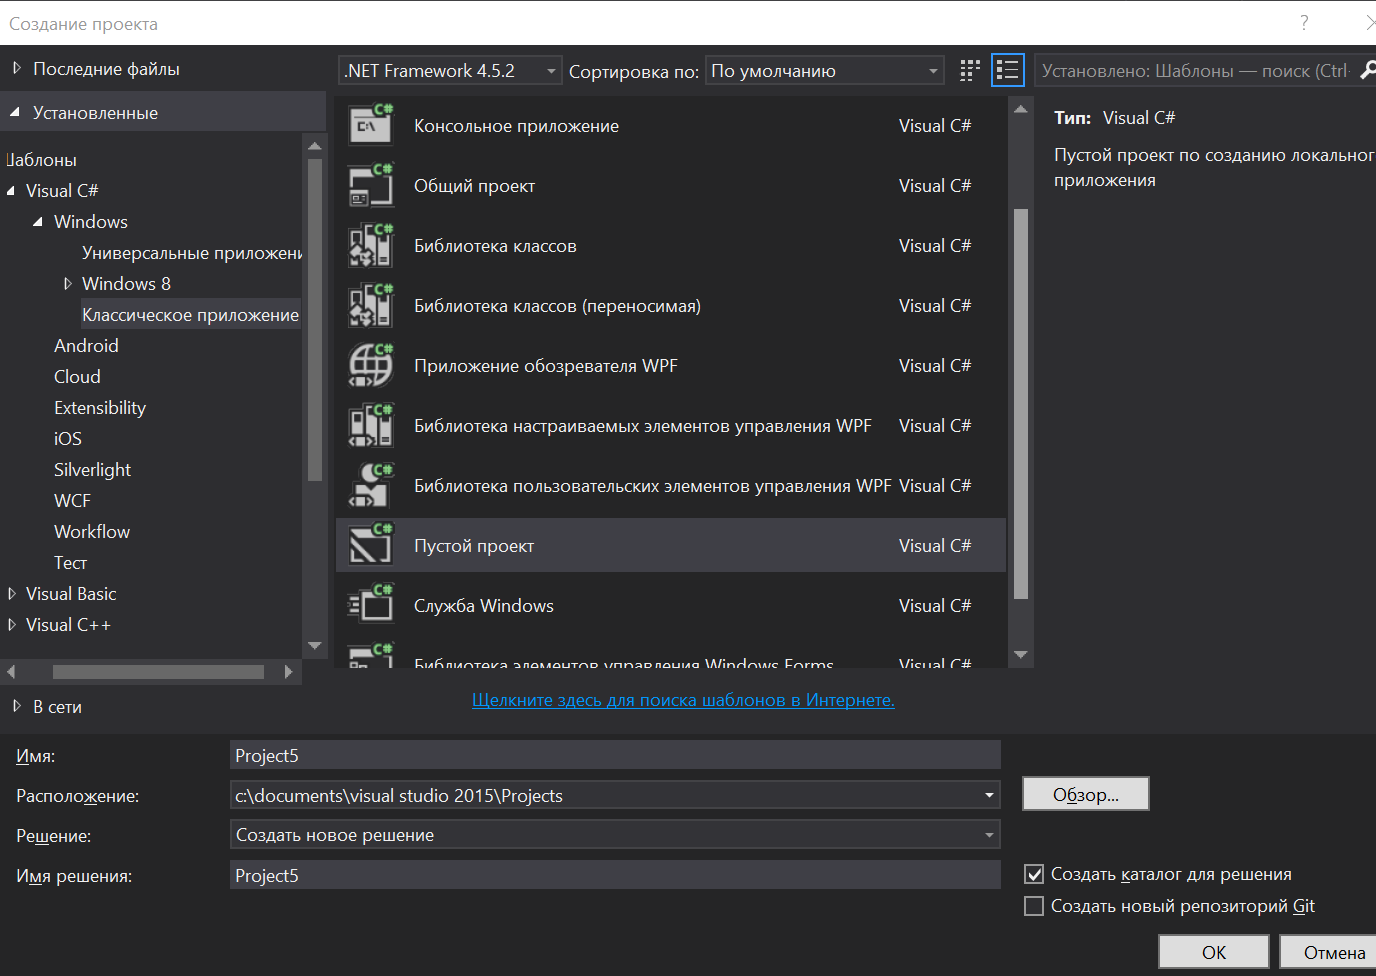Click the WPF browser application globe icon
Viewport: 1376px width, 976px height.
[370, 365]
